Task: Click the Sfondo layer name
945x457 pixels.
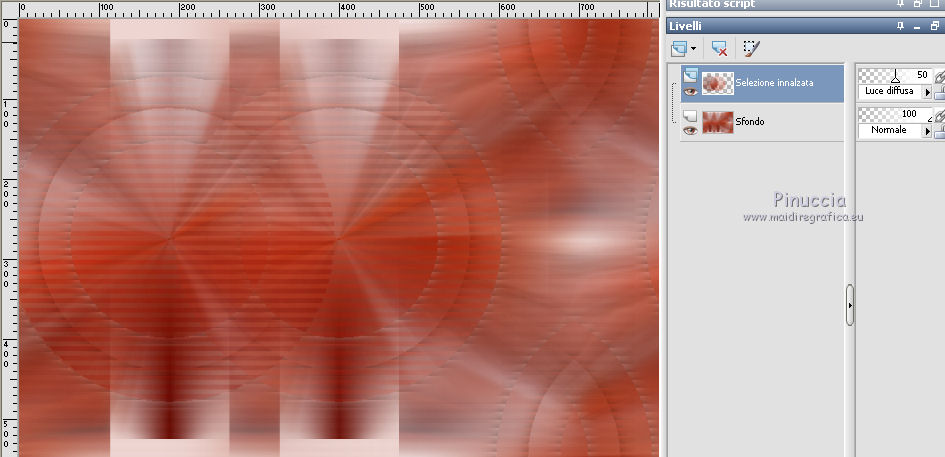Action: [749, 122]
